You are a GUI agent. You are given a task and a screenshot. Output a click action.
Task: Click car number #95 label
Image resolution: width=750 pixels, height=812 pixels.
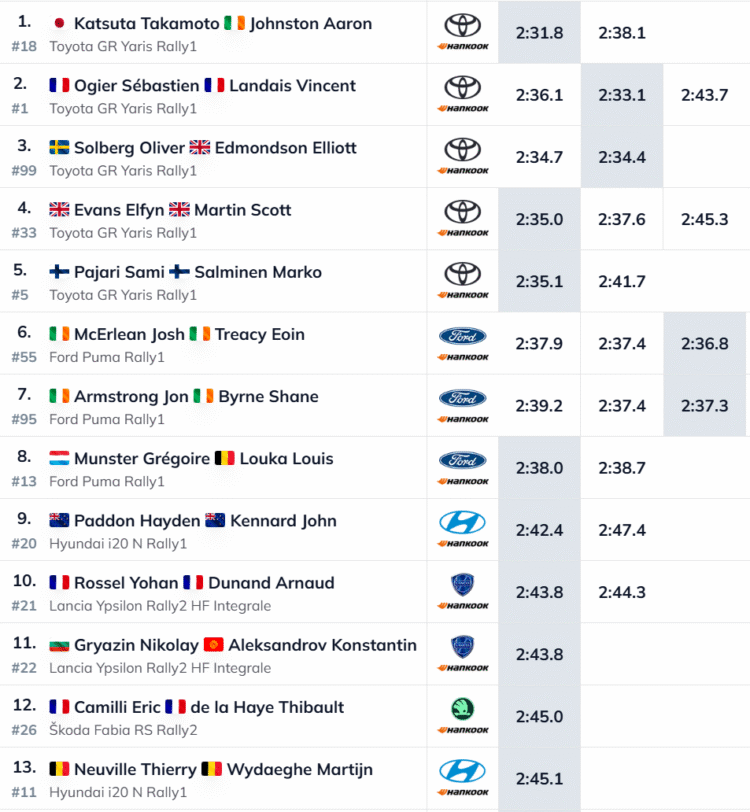pyautogui.click(x=24, y=419)
